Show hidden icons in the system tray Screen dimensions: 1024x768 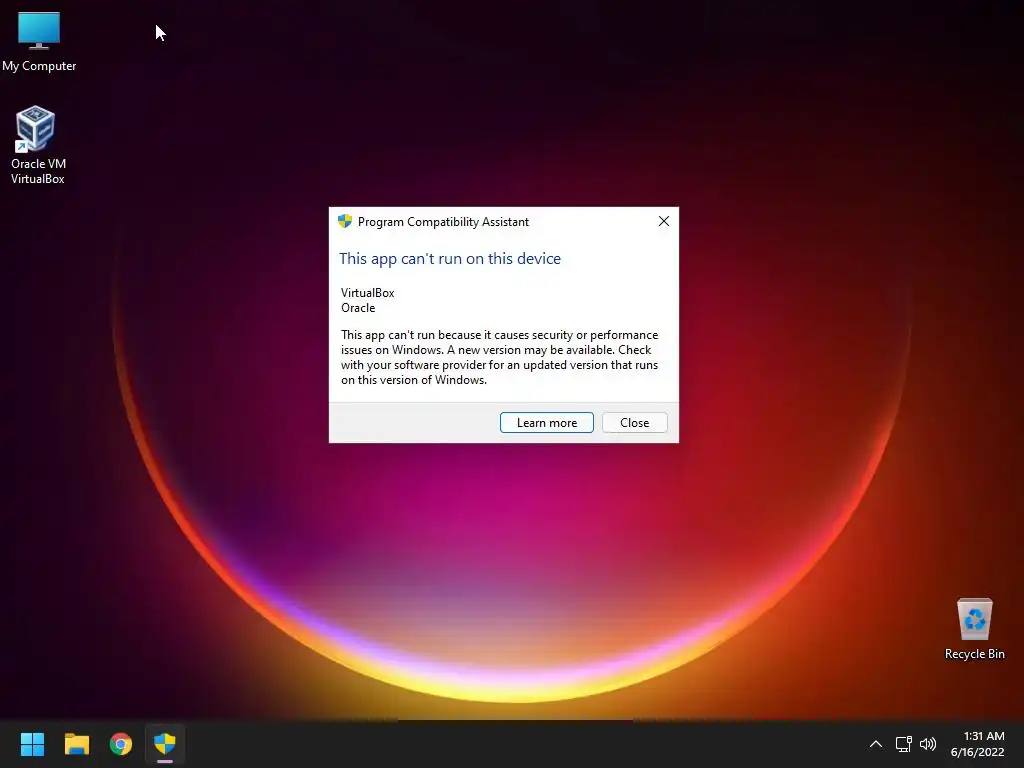[x=876, y=744]
